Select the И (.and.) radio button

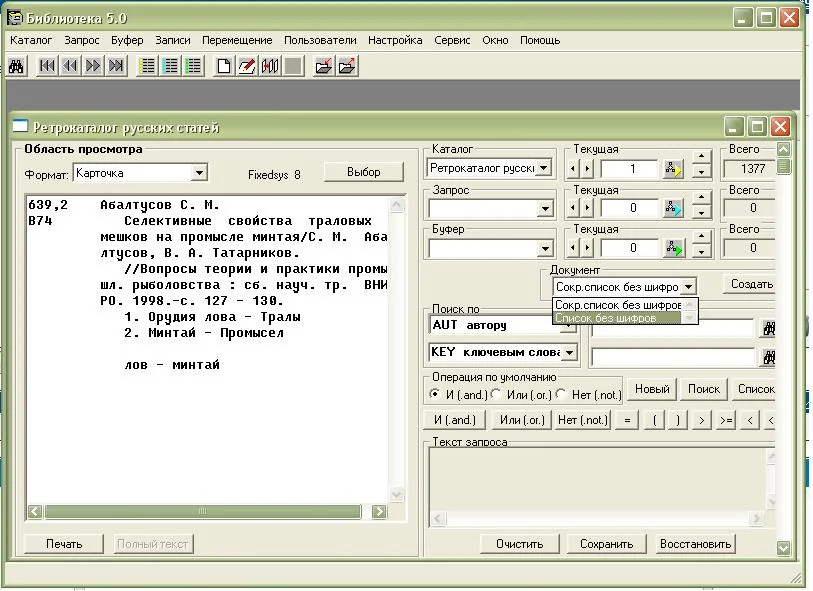point(434,394)
